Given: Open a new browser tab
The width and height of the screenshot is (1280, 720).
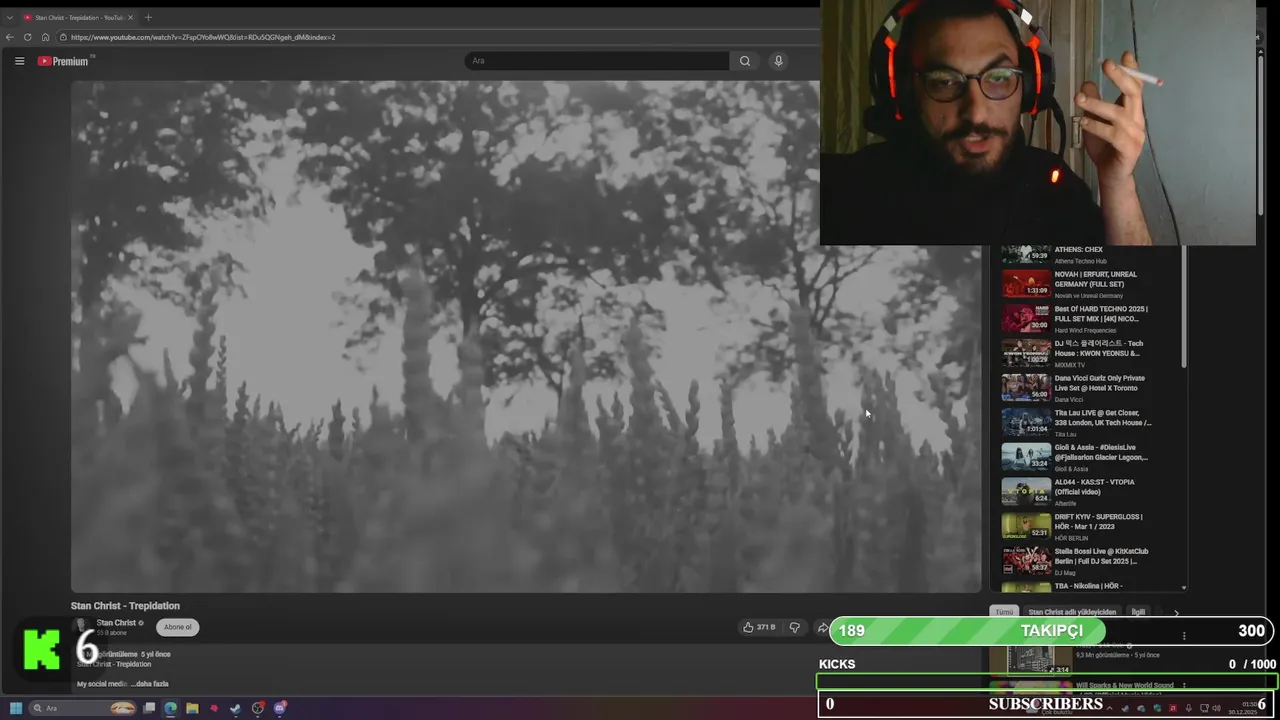Looking at the screenshot, I should 148,17.
